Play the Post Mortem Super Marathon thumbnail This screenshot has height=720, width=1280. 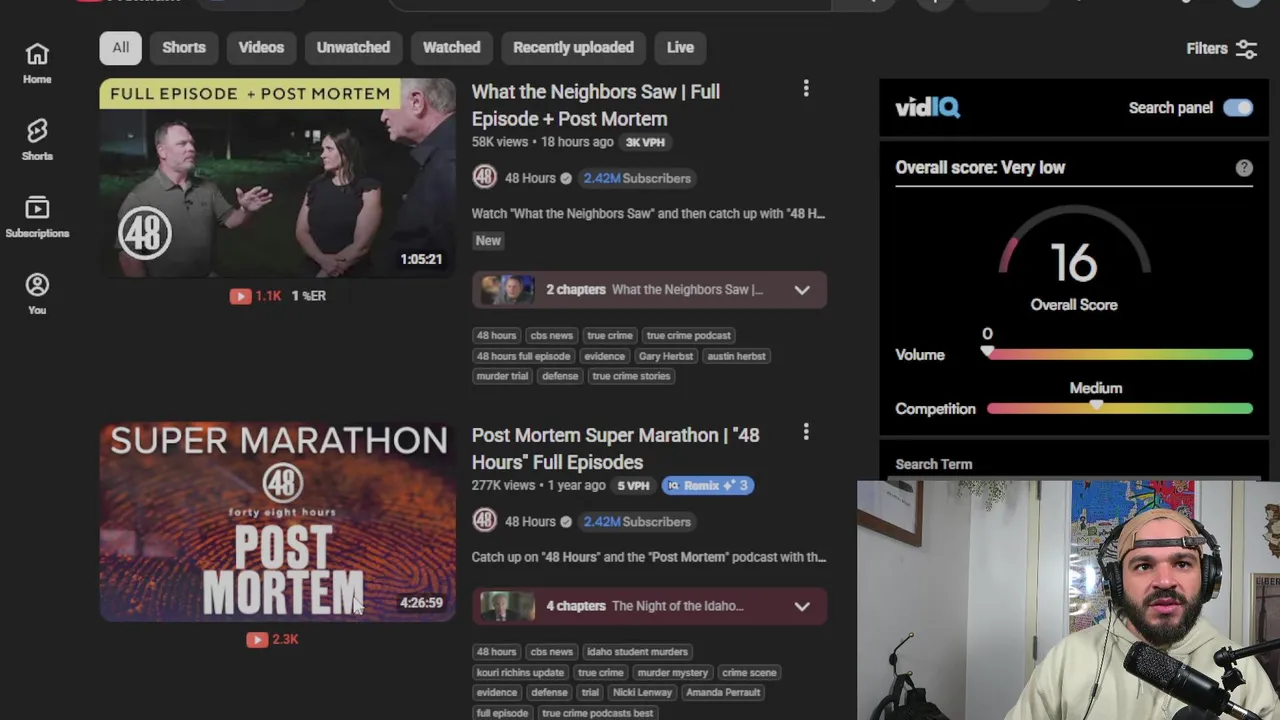point(277,521)
